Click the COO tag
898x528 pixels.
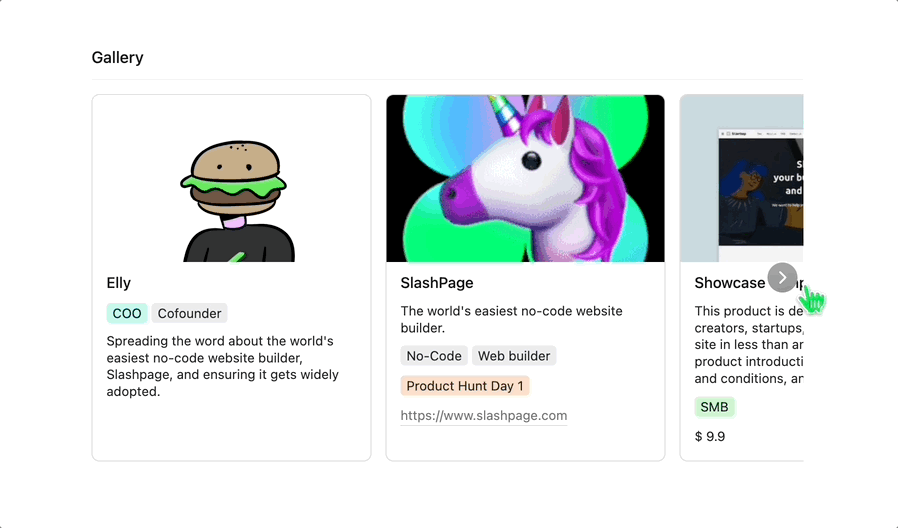pos(127,313)
